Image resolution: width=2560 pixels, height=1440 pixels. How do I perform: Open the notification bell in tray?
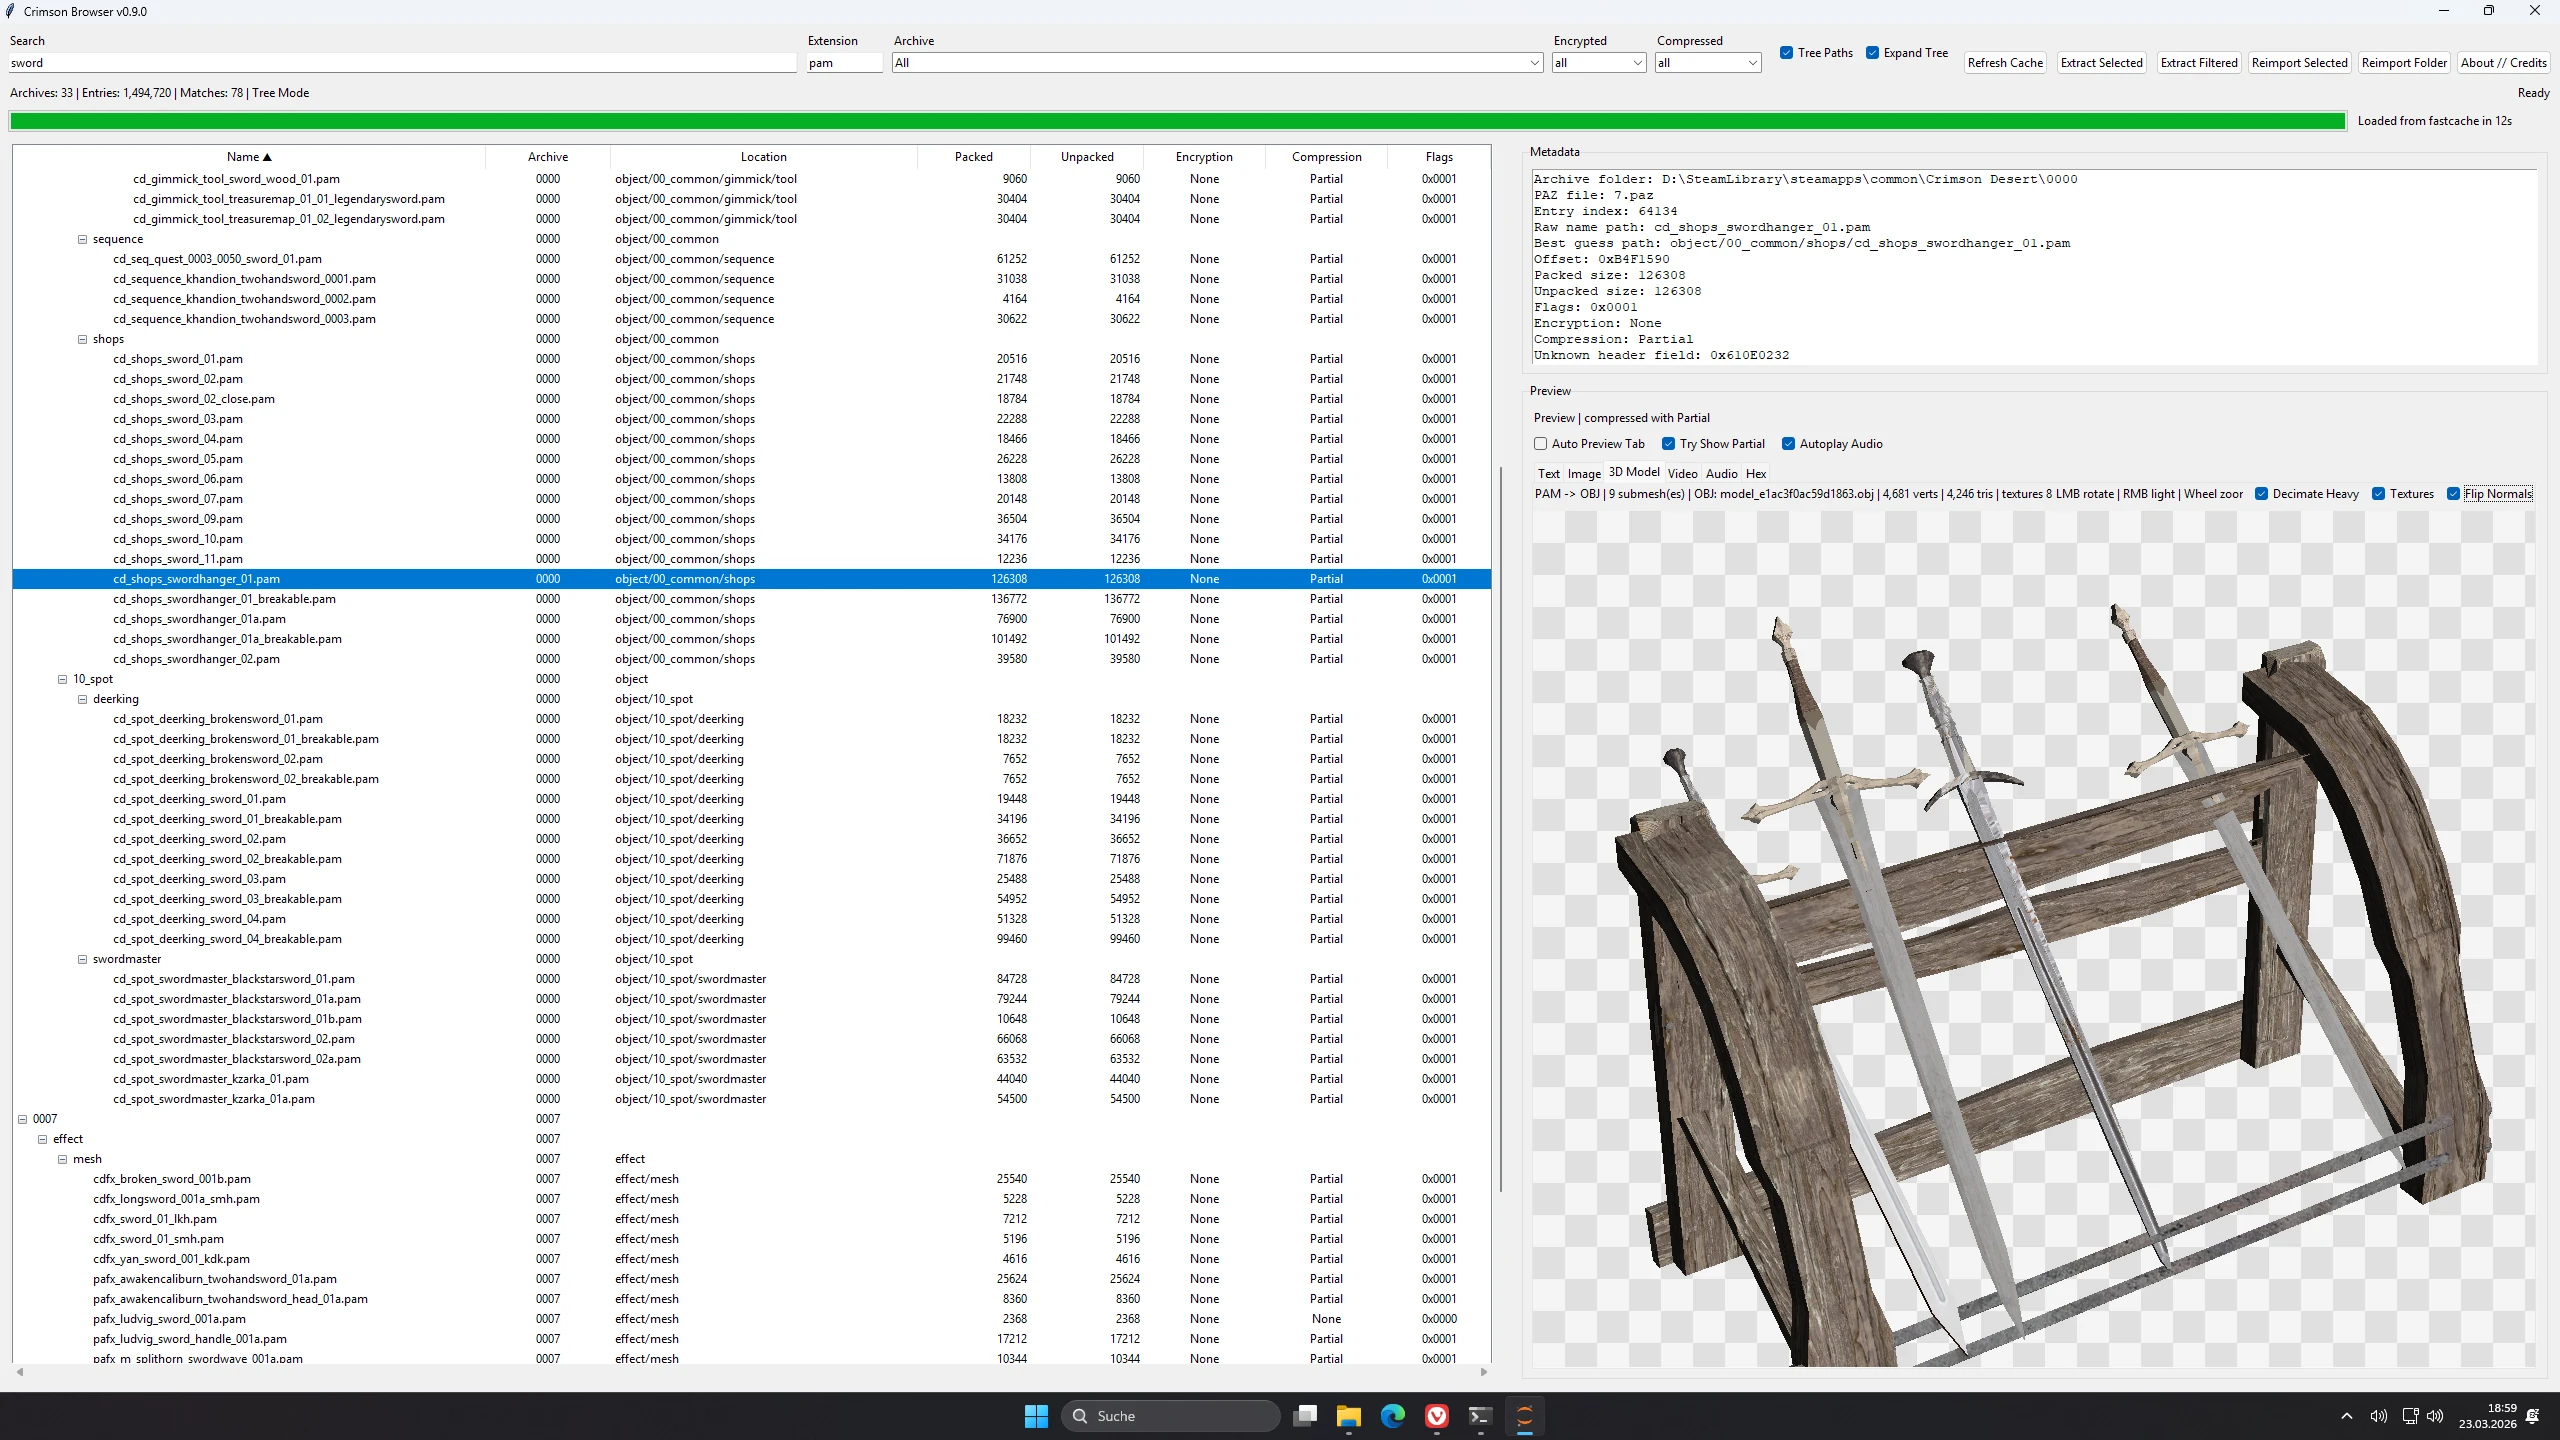(2533, 1416)
